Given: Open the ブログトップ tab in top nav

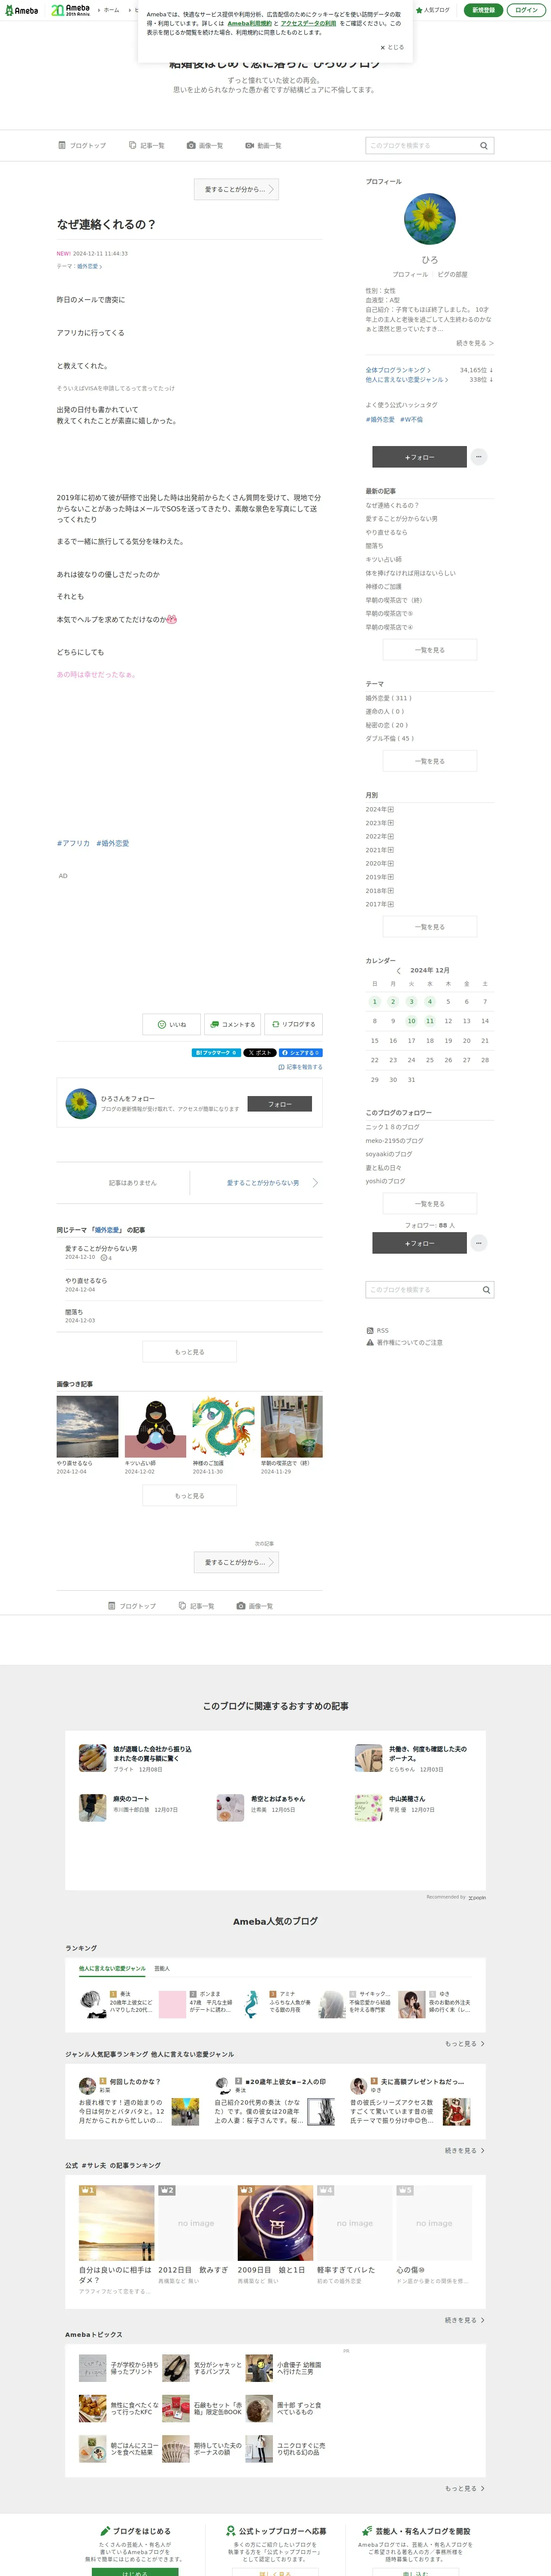Looking at the screenshot, I should [x=82, y=146].
